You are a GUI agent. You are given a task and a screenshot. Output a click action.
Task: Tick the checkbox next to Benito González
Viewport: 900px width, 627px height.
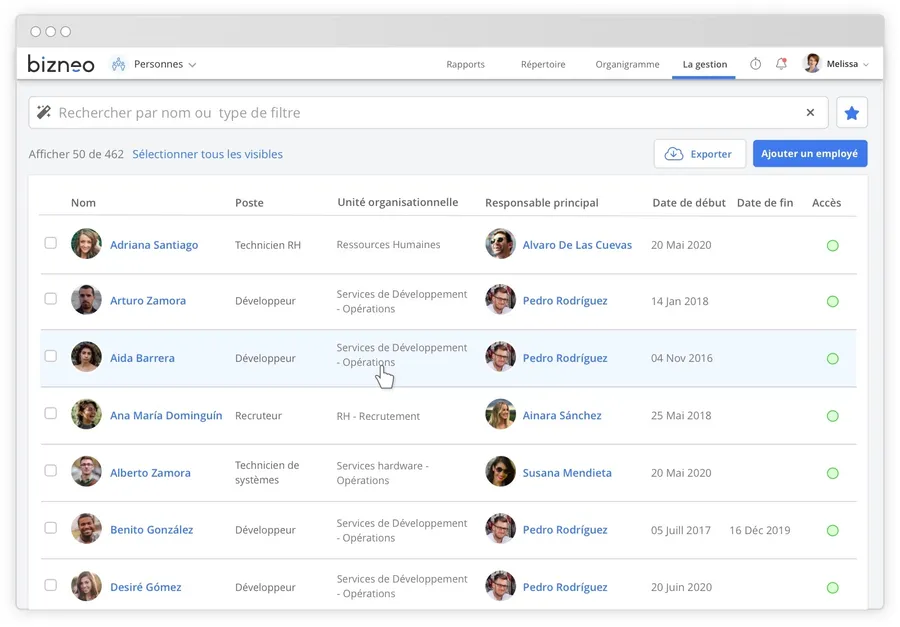[51, 528]
